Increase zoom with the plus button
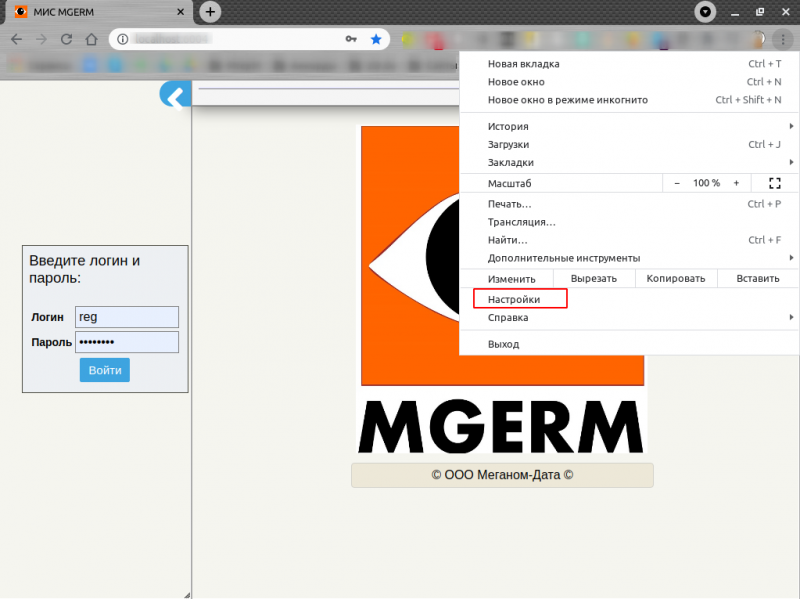This screenshot has height=599, width=800. click(736, 183)
